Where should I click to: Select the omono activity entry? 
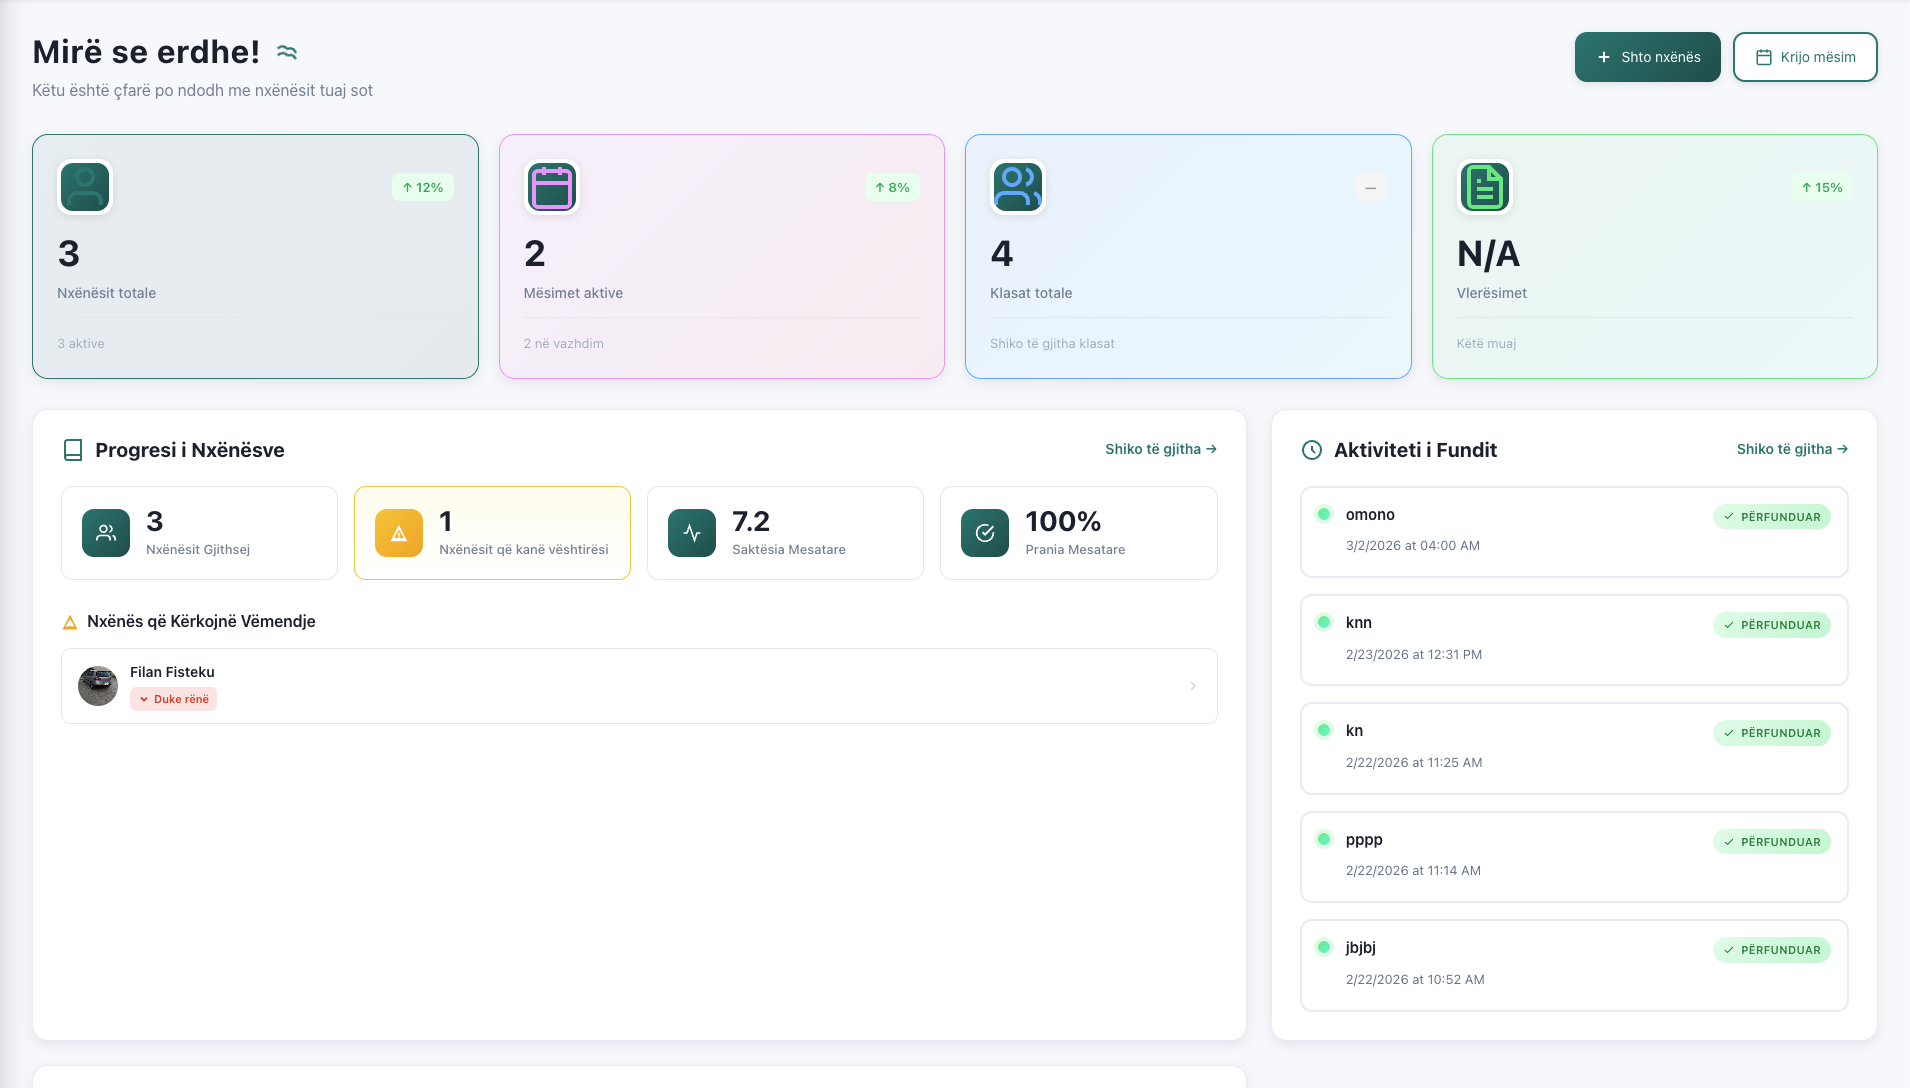(x=1573, y=531)
